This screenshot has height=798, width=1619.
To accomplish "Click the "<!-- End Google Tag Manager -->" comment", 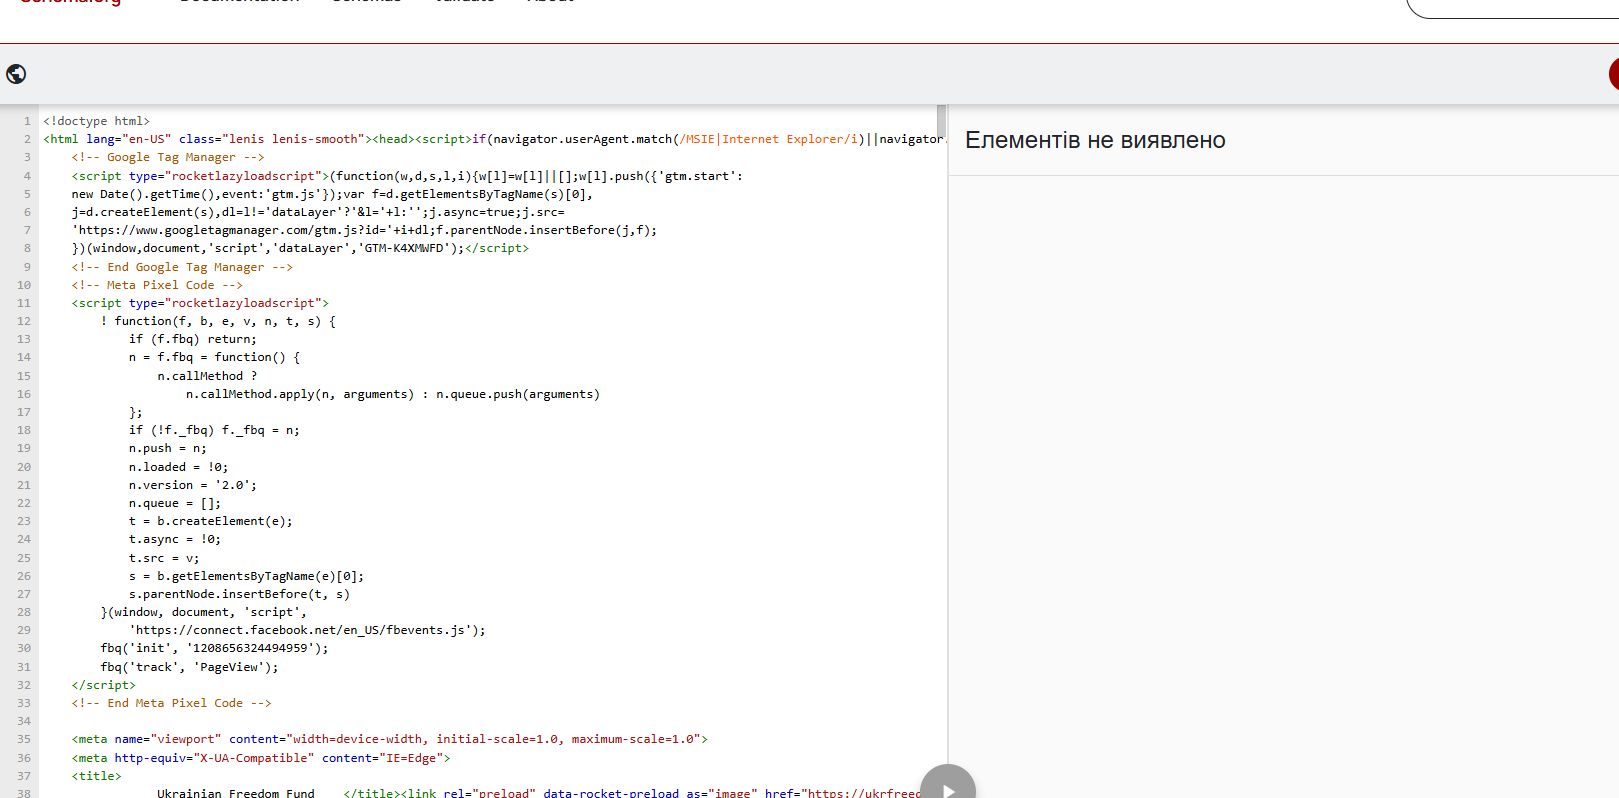I will (182, 267).
